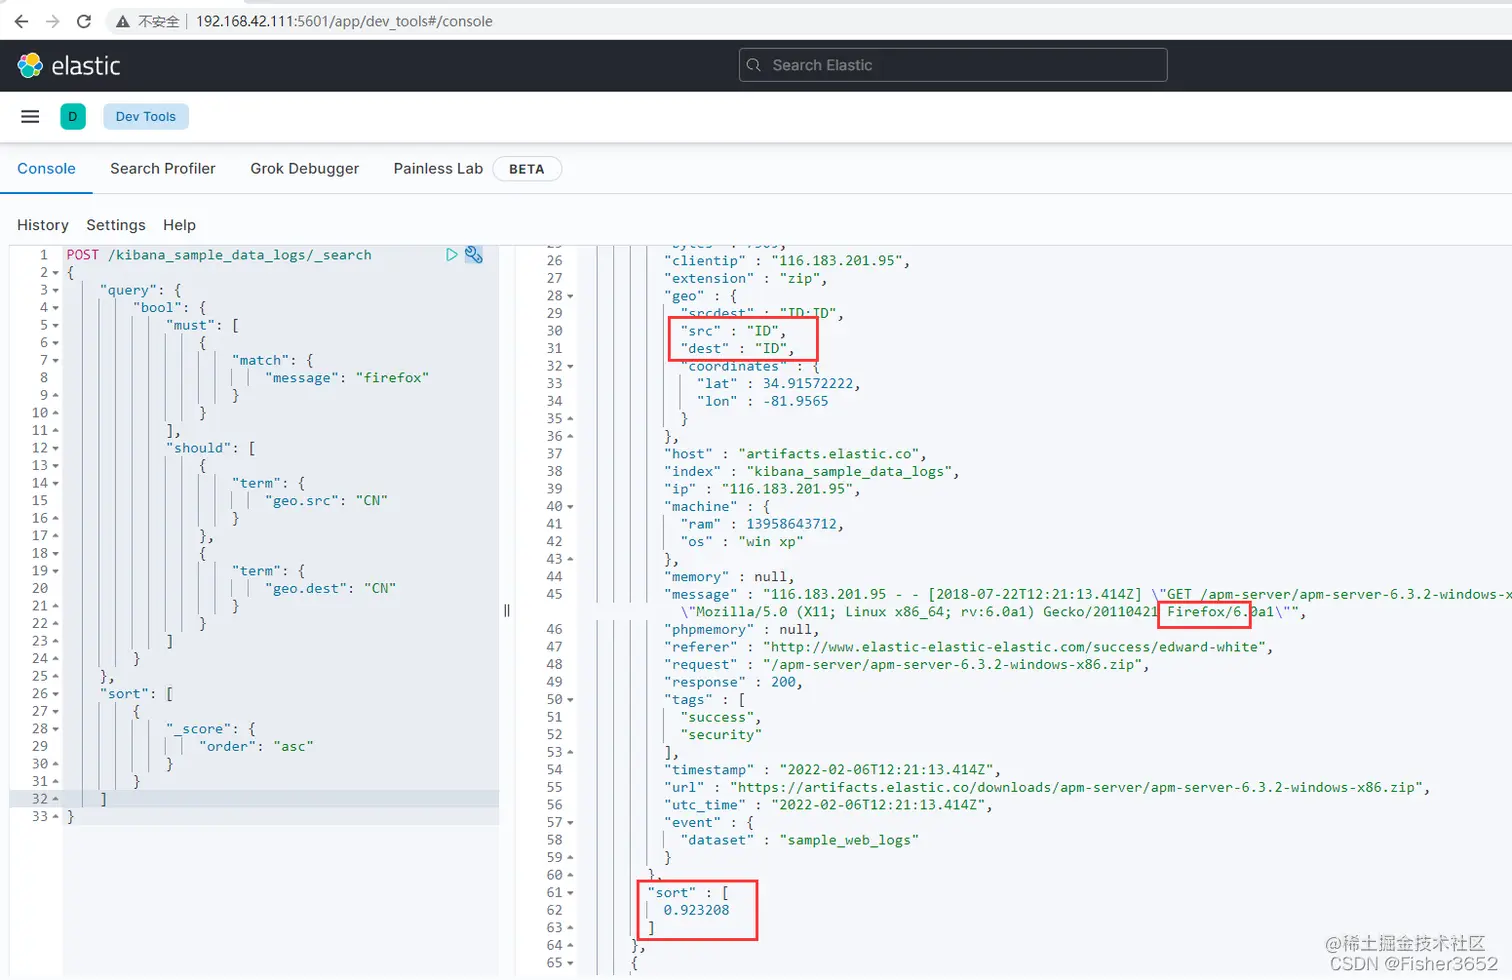This screenshot has width=1512, height=980.
Task: Open the hamburger navigation menu
Action: 30,116
